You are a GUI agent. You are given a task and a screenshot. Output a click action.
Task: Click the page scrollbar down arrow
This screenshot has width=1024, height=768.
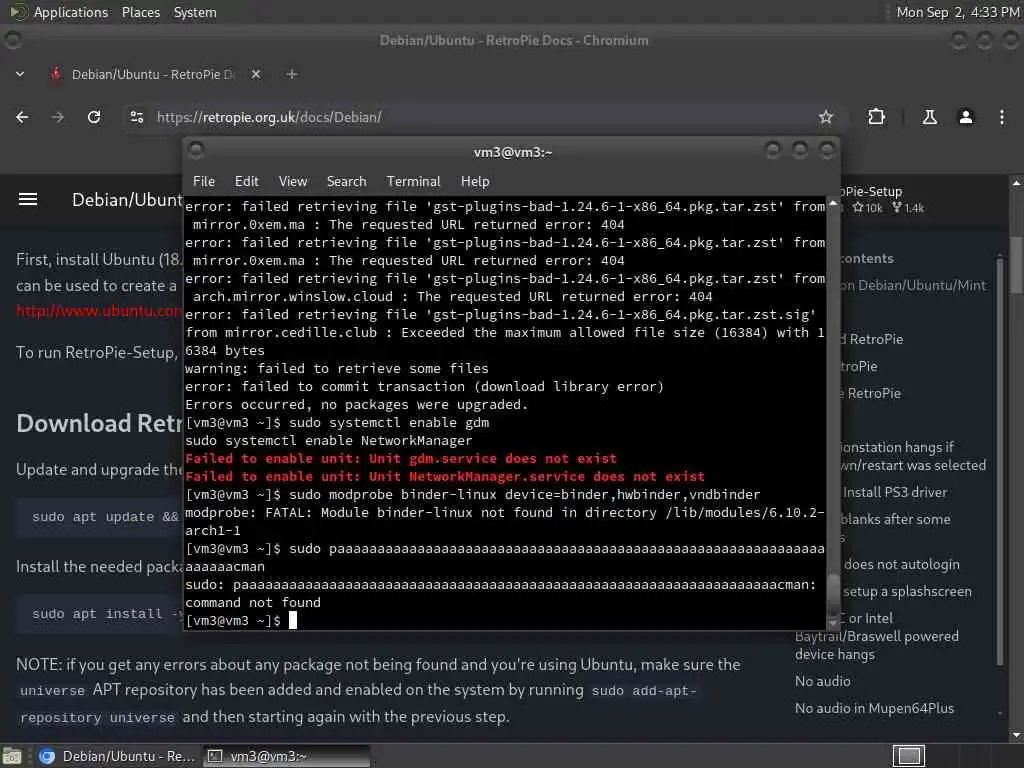pyautogui.click(x=1016, y=735)
